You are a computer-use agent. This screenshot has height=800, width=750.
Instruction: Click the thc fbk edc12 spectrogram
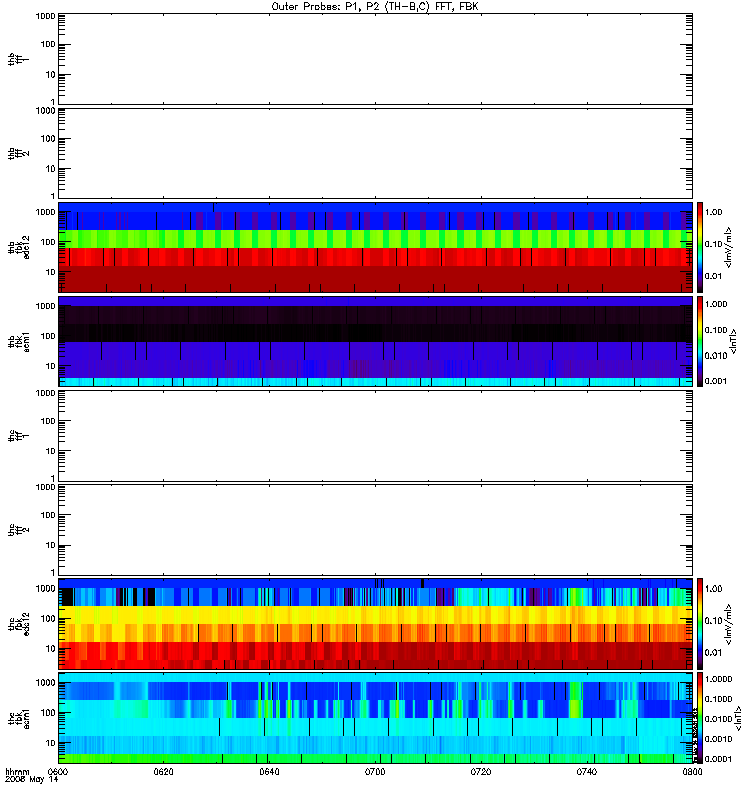tap(375, 624)
